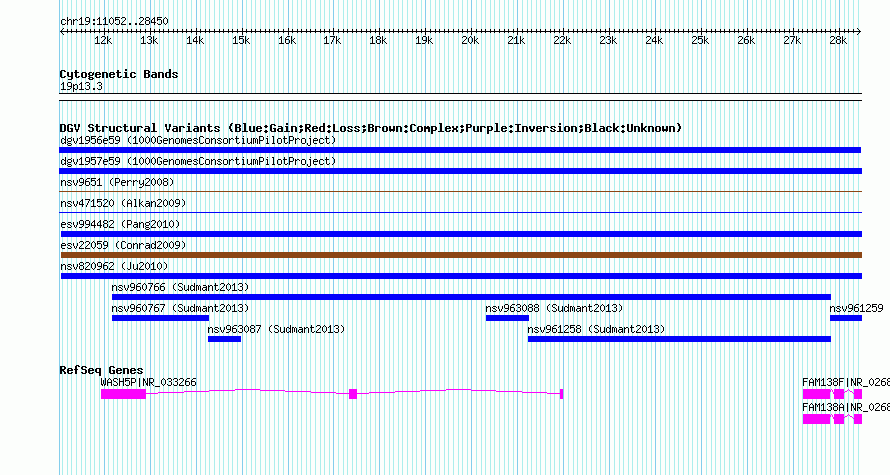Open the FAM138A gene label
The image size is (890, 475).
tap(846, 407)
